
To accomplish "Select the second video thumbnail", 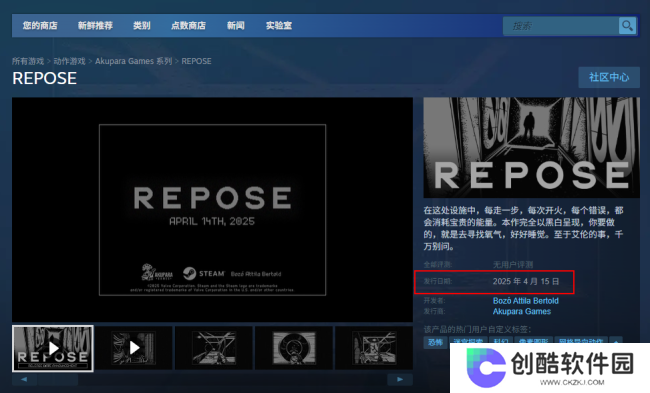I will tap(133, 348).
